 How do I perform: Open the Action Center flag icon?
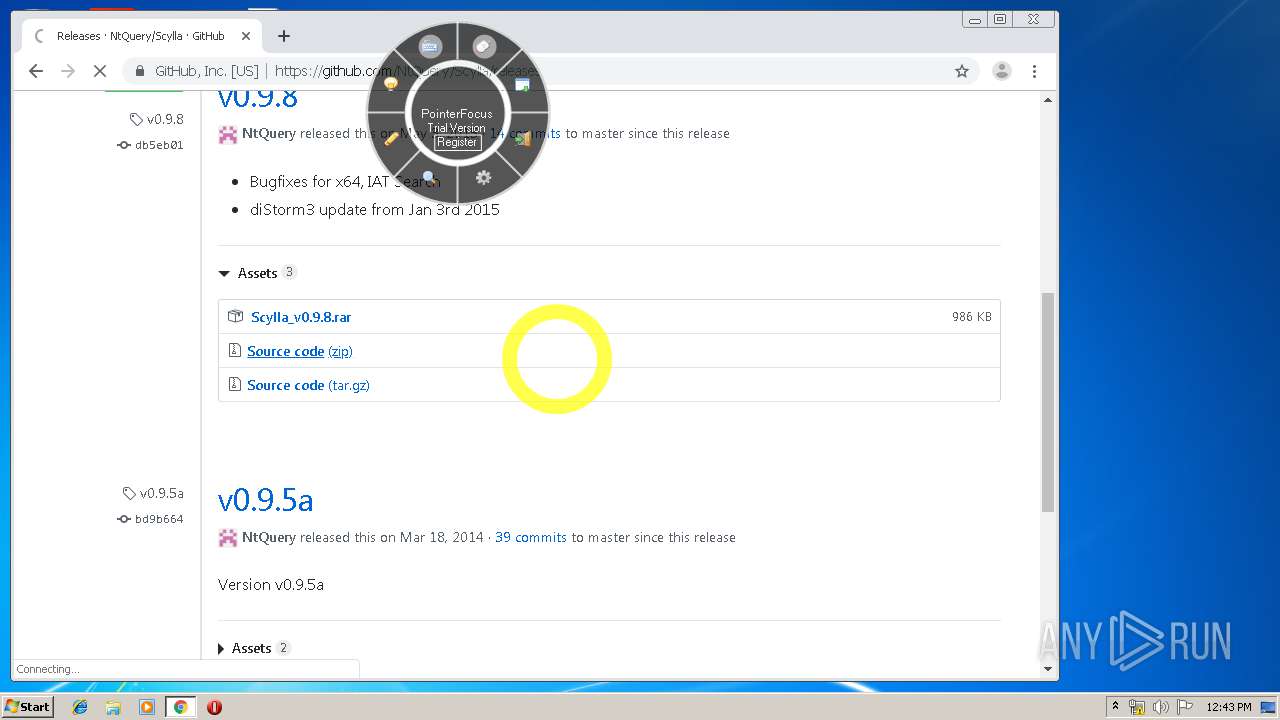pyautogui.click(x=1185, y=707)
